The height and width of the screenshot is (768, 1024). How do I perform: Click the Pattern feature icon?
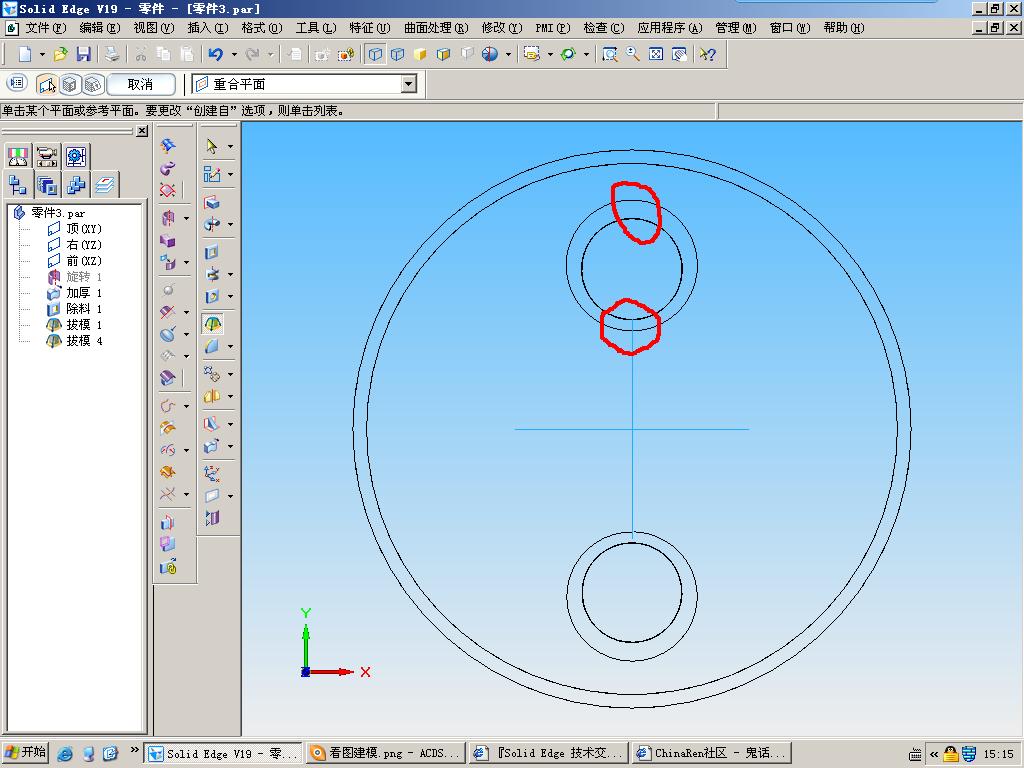point(211,374)
